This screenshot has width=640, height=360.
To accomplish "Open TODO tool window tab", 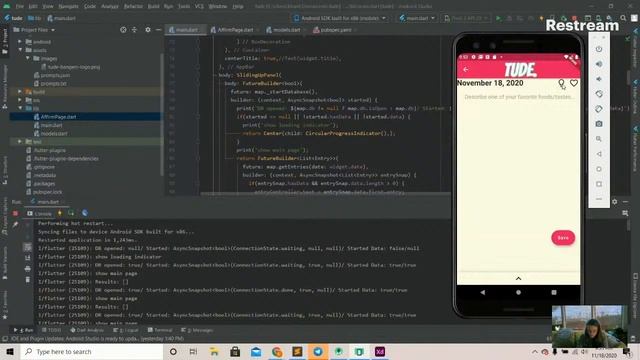I will point(51,330).
